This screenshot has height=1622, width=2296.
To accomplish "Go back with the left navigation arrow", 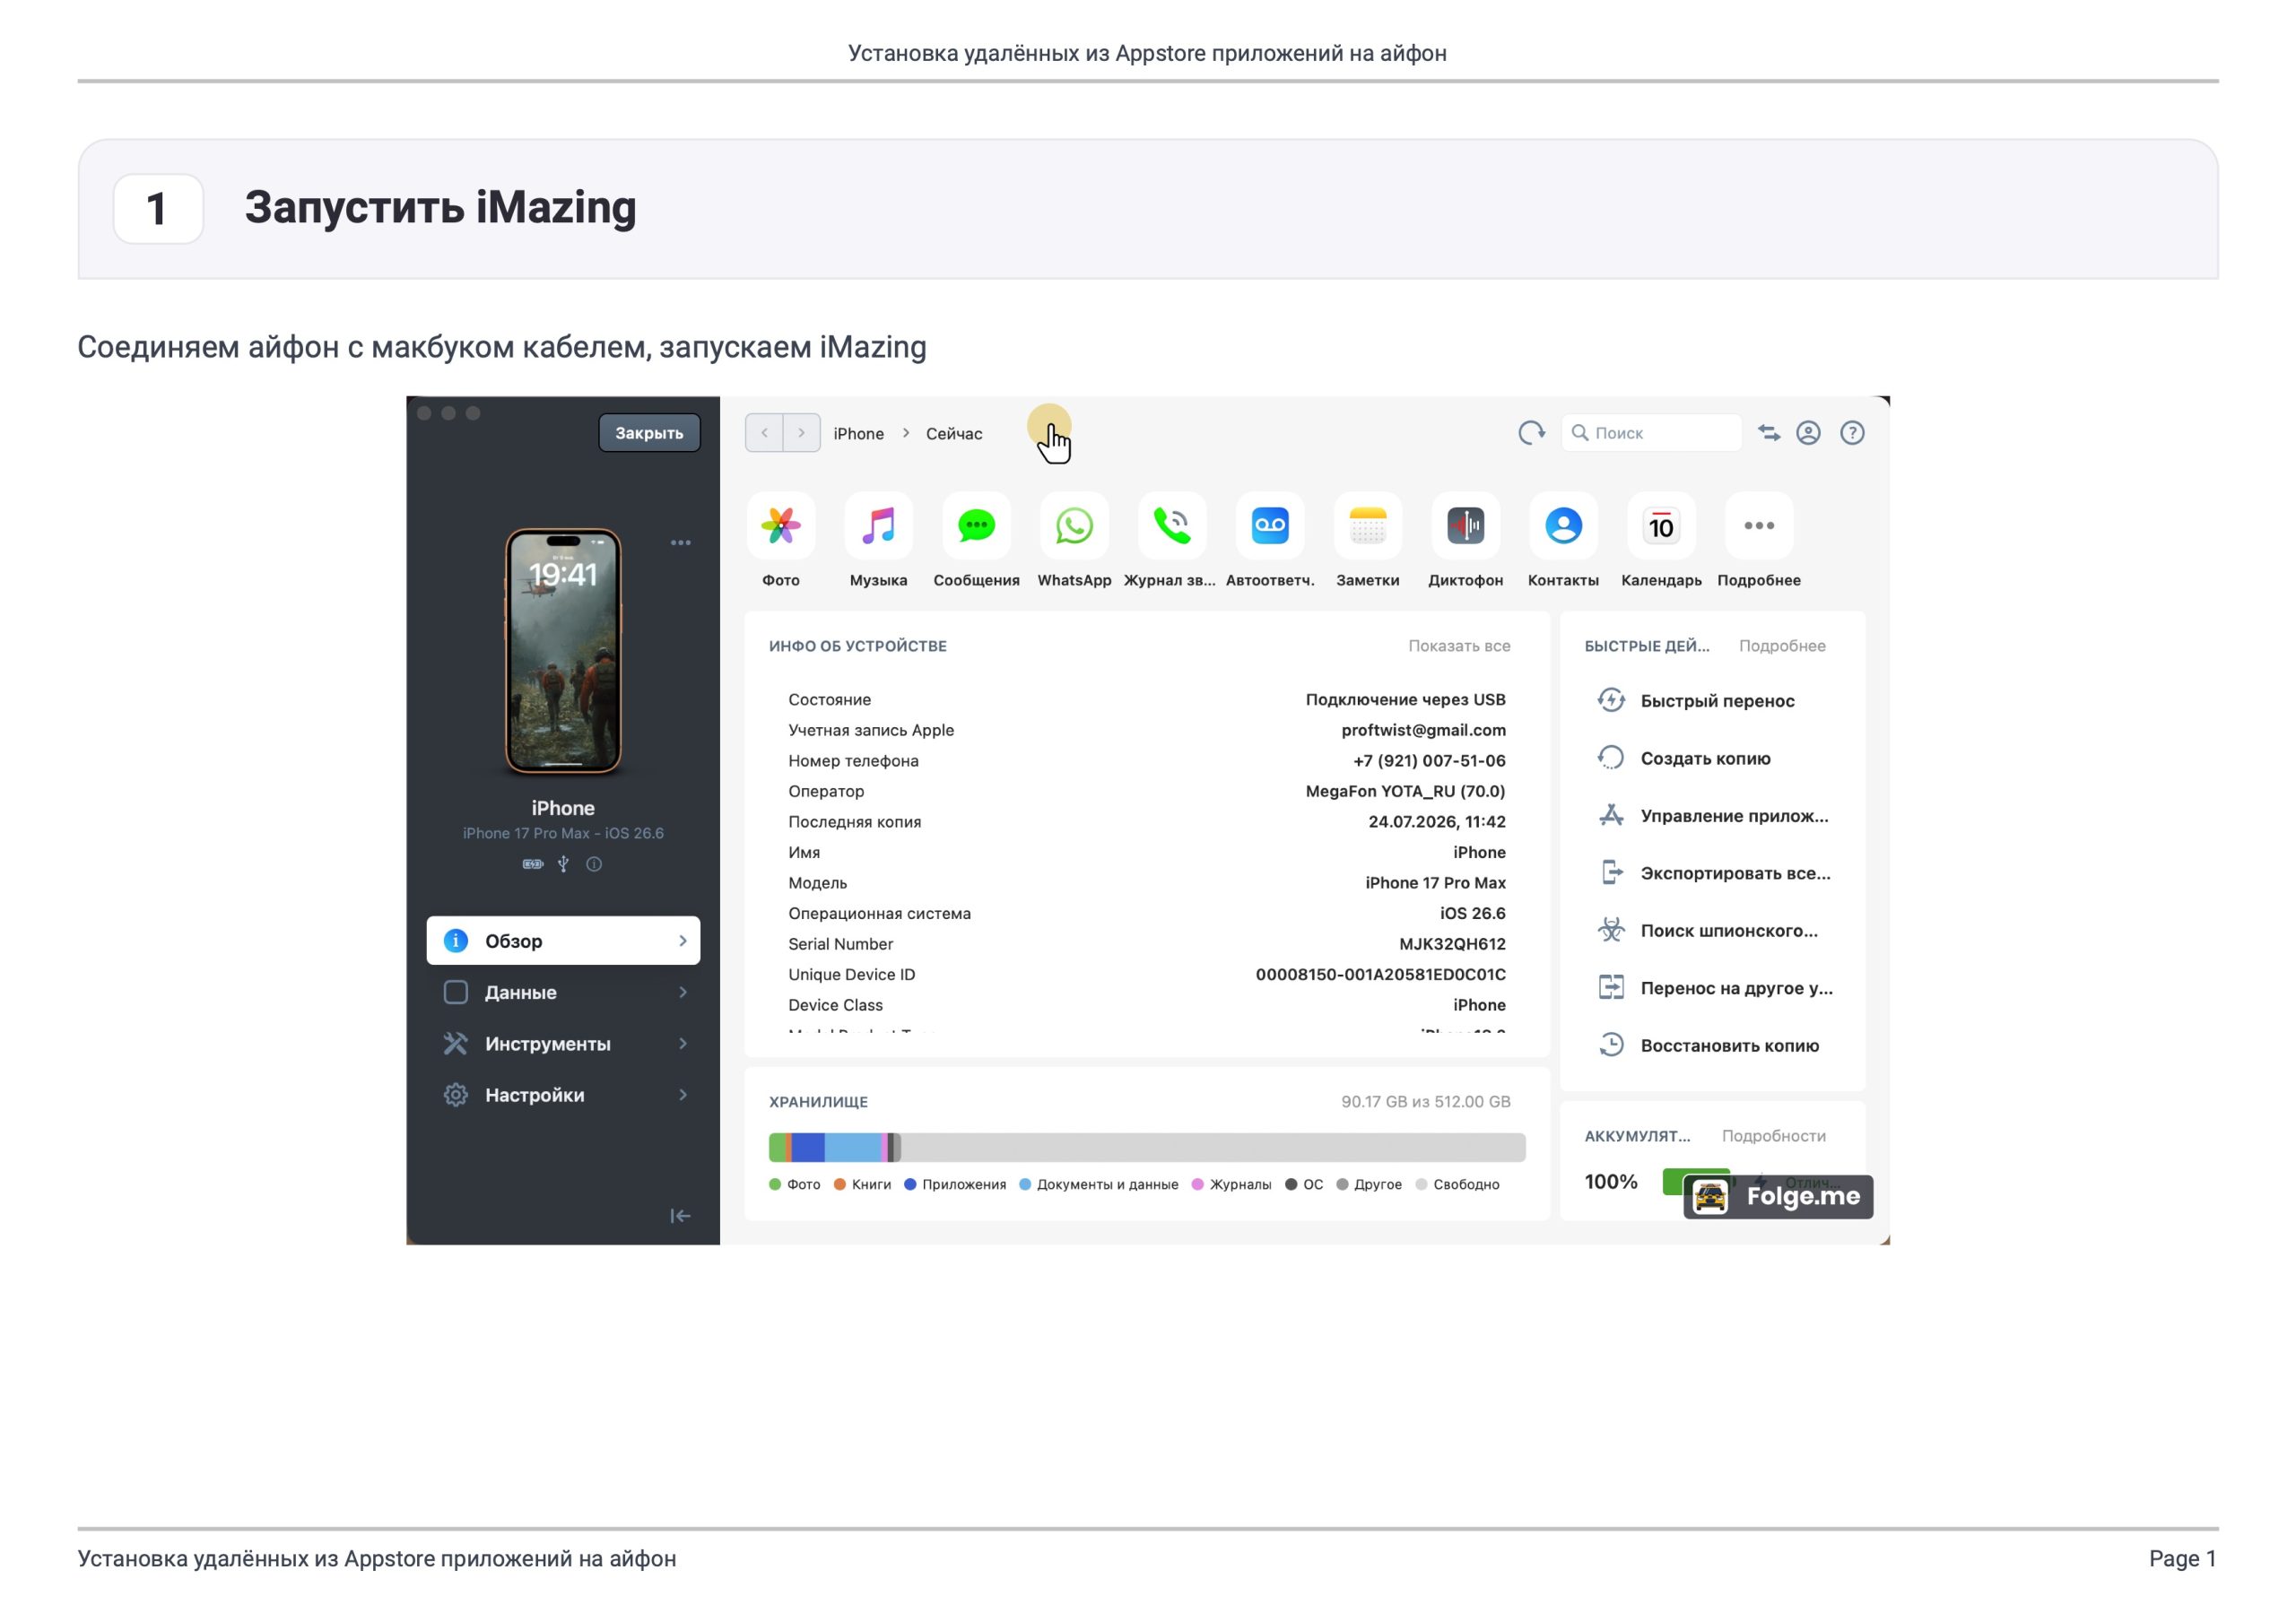I will (765, 433).
